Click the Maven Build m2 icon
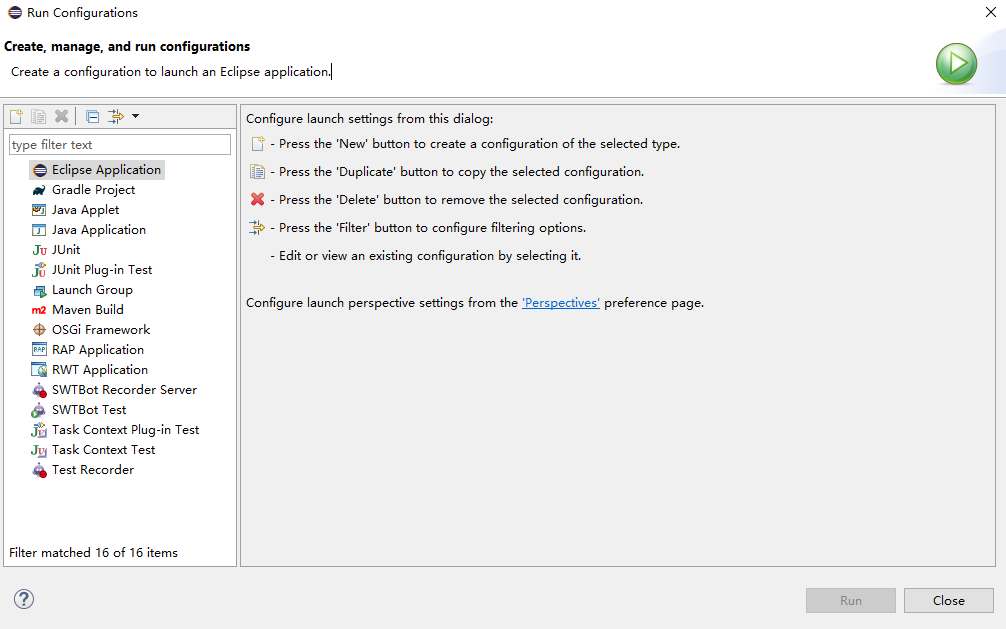Screen dimensions: 1006x629 pos(39,310)
